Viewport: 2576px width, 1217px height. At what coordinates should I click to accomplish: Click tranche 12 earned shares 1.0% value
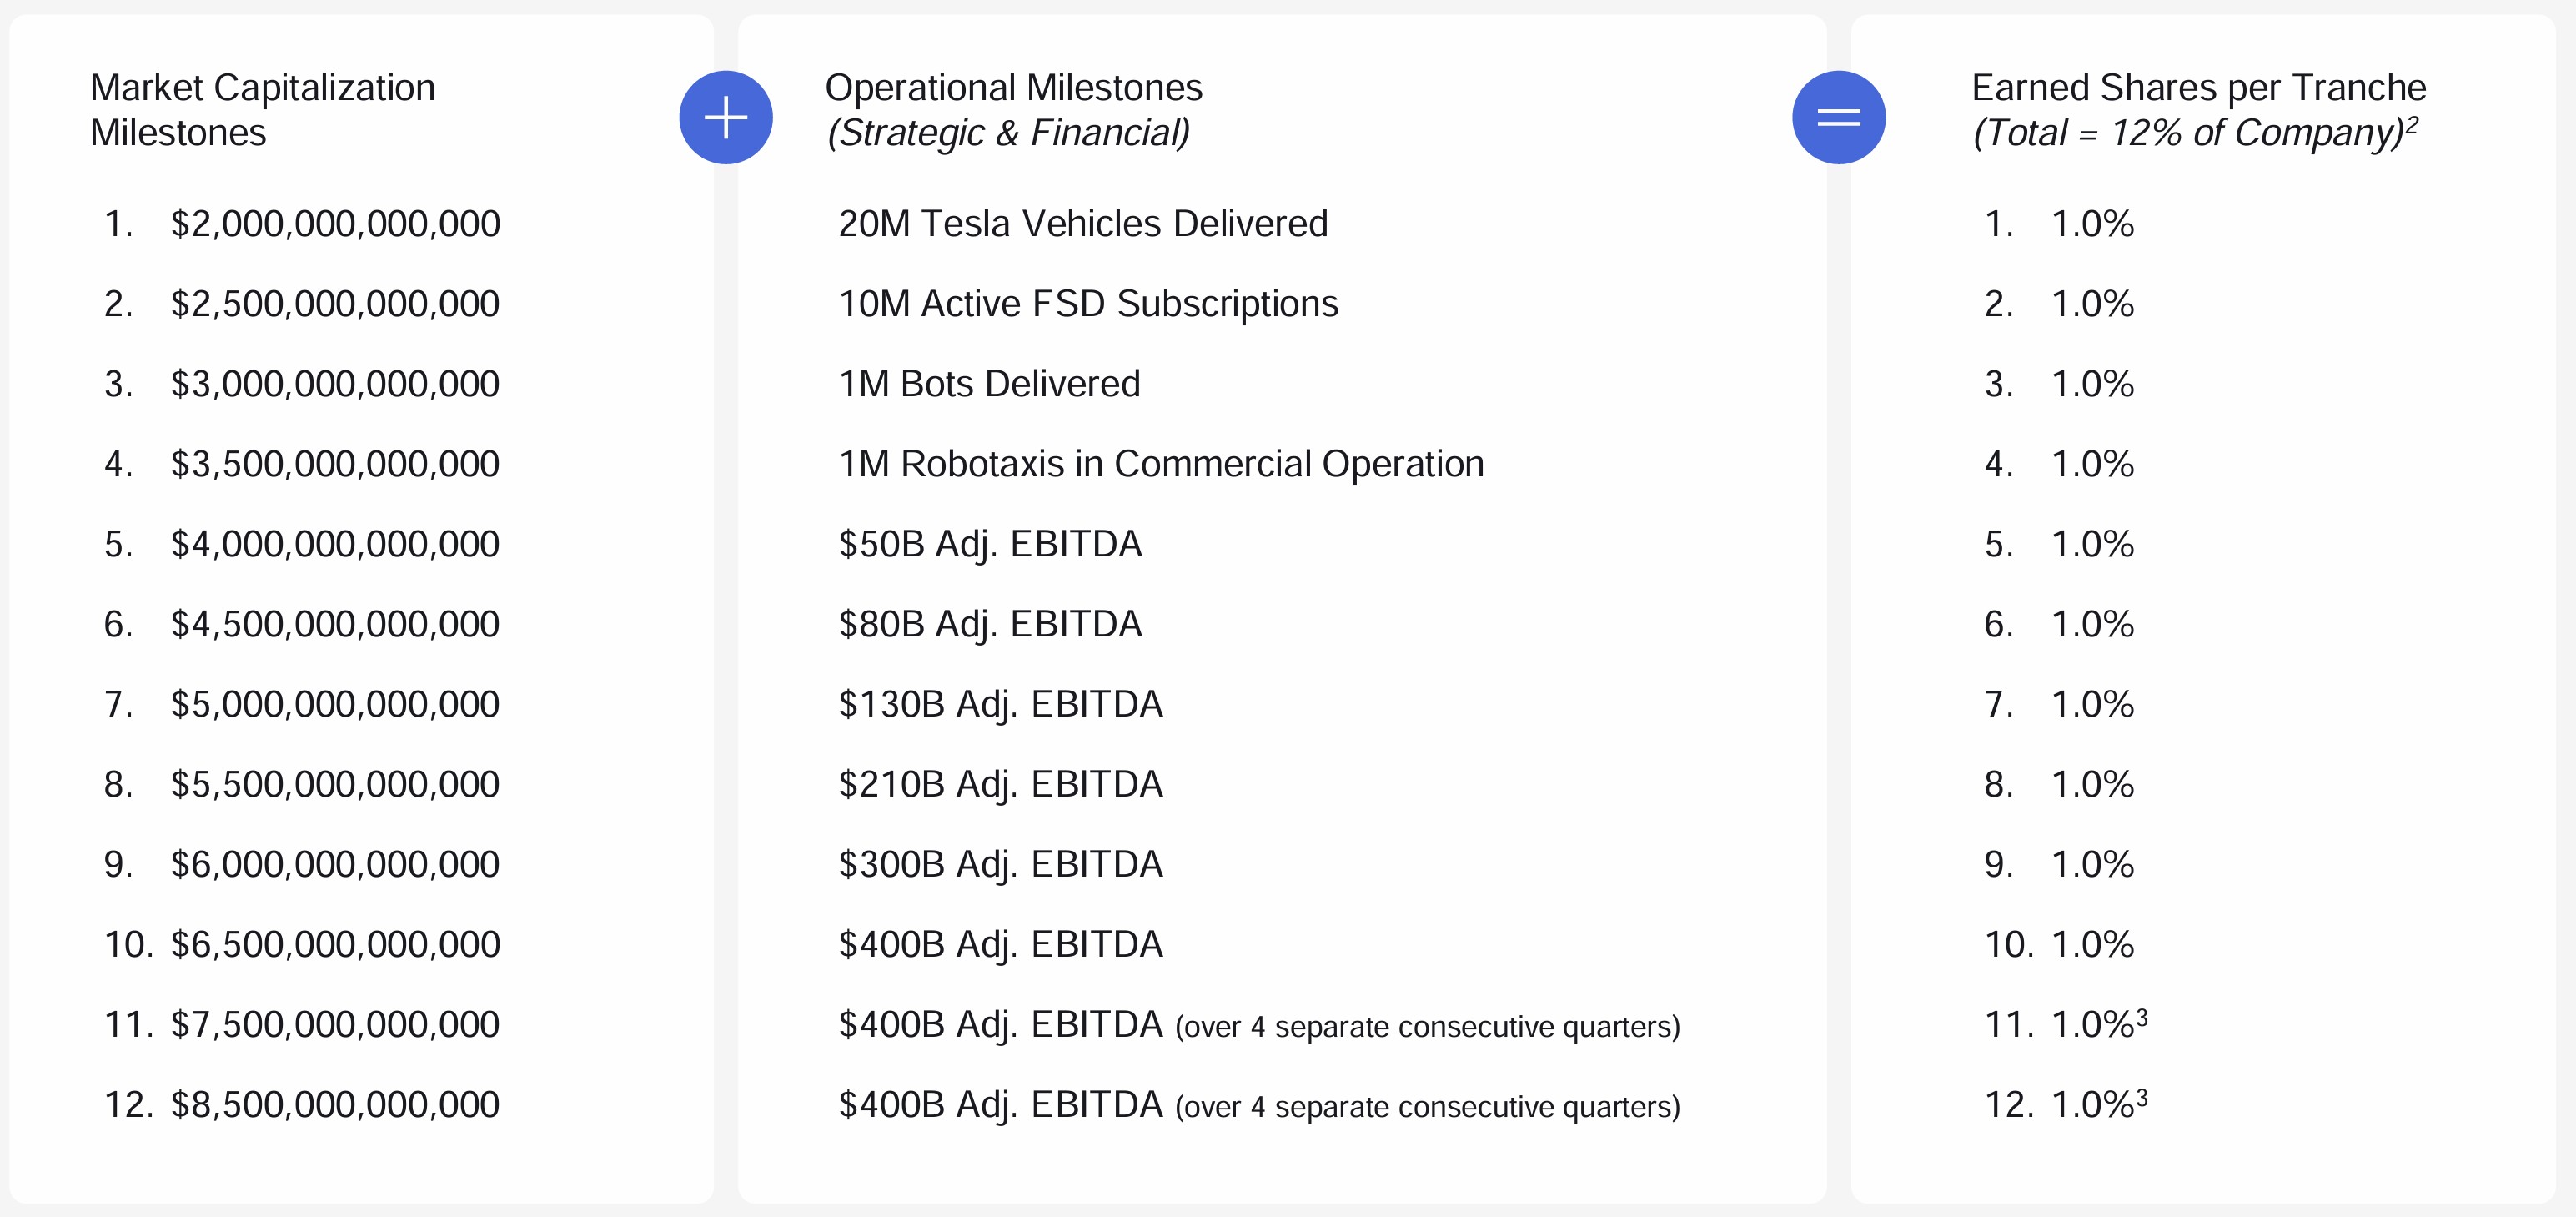pos(2092,1104)
